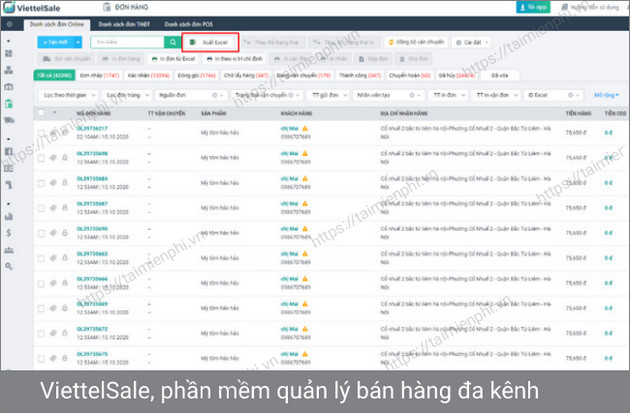Tick the select-all checkbox in table header
Image resolution: width=630 pixels, height=413 pixels.
tap(41, 113)
